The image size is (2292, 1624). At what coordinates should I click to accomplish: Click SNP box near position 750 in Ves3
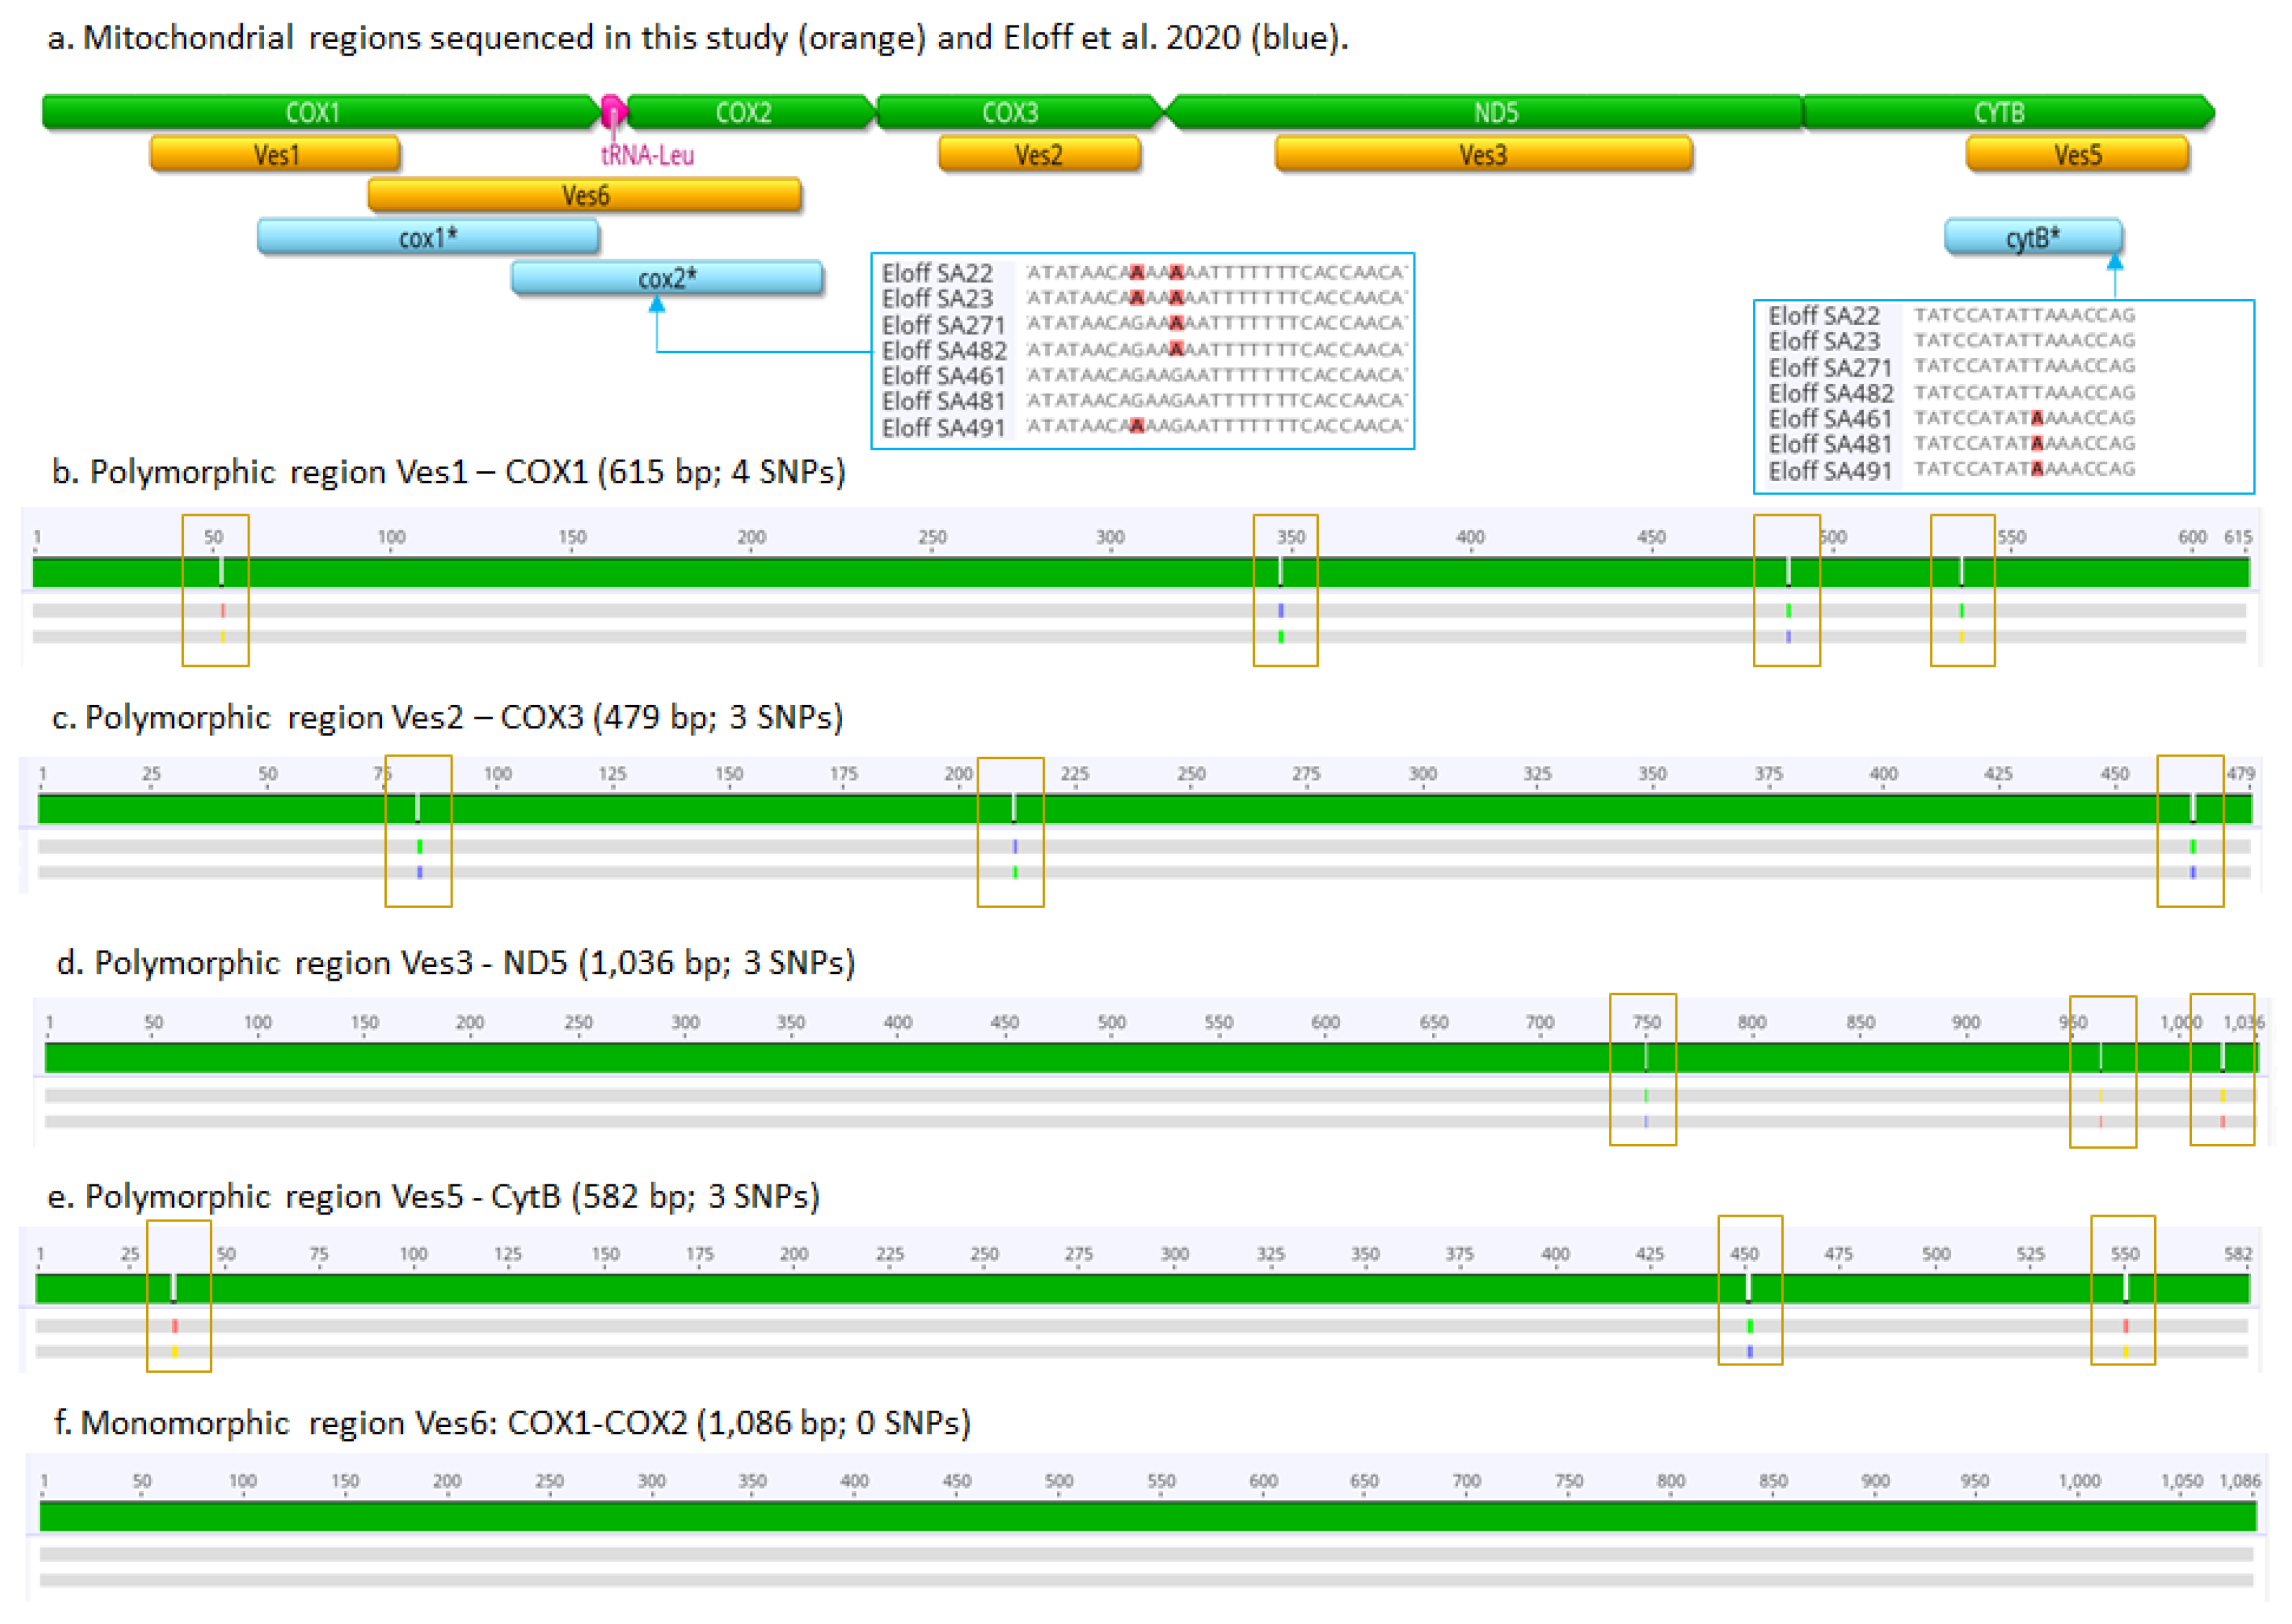click(x=1642, y=1069)
